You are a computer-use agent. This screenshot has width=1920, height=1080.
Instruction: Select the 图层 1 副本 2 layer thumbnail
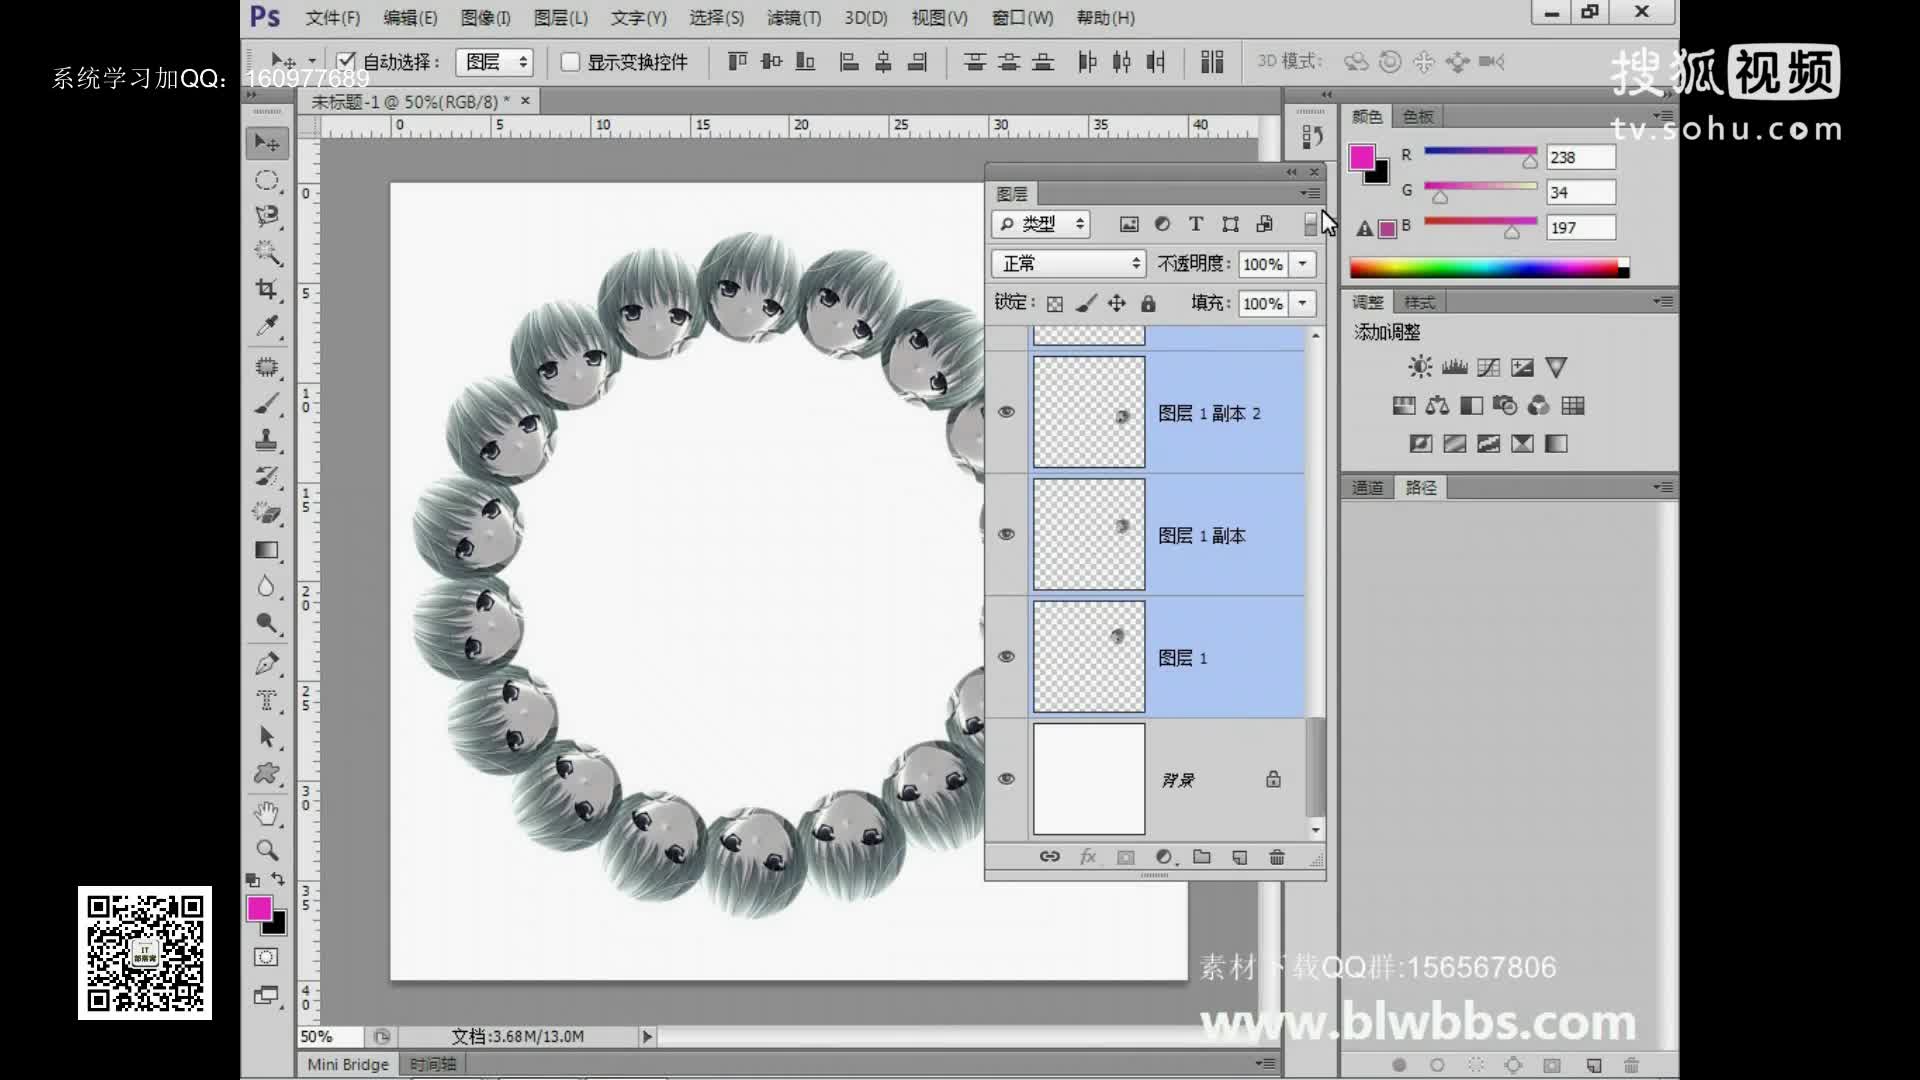point(1089,412)
